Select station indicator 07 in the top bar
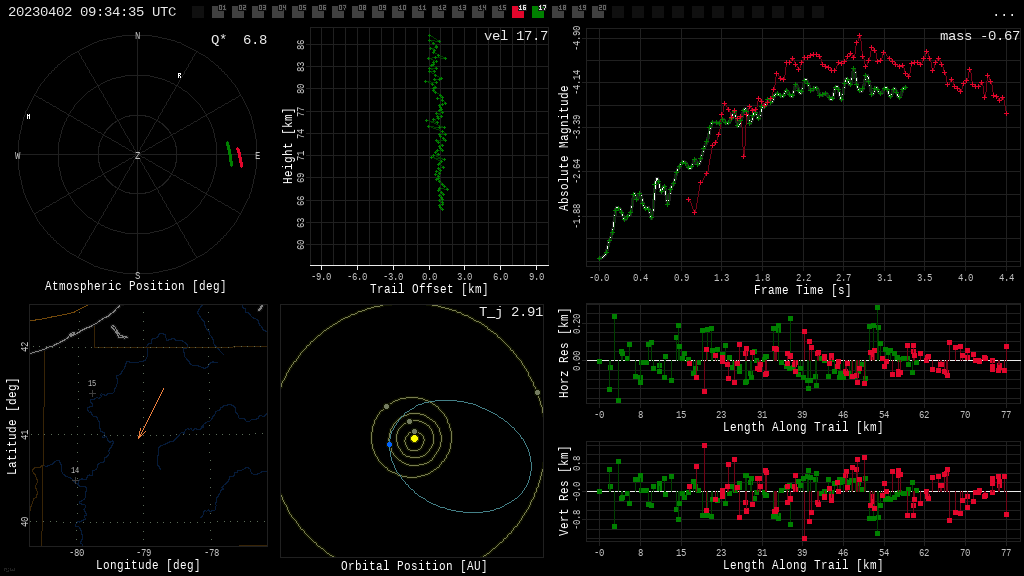Screen dimensions: 1024x576 (338, 11)
